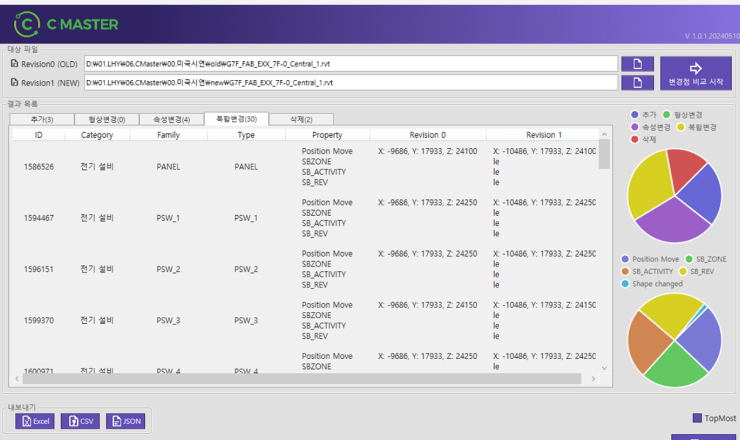Select the 속성변경(4) tab
The height and width of the screenshot is (440, 740).
pos(171,119)
